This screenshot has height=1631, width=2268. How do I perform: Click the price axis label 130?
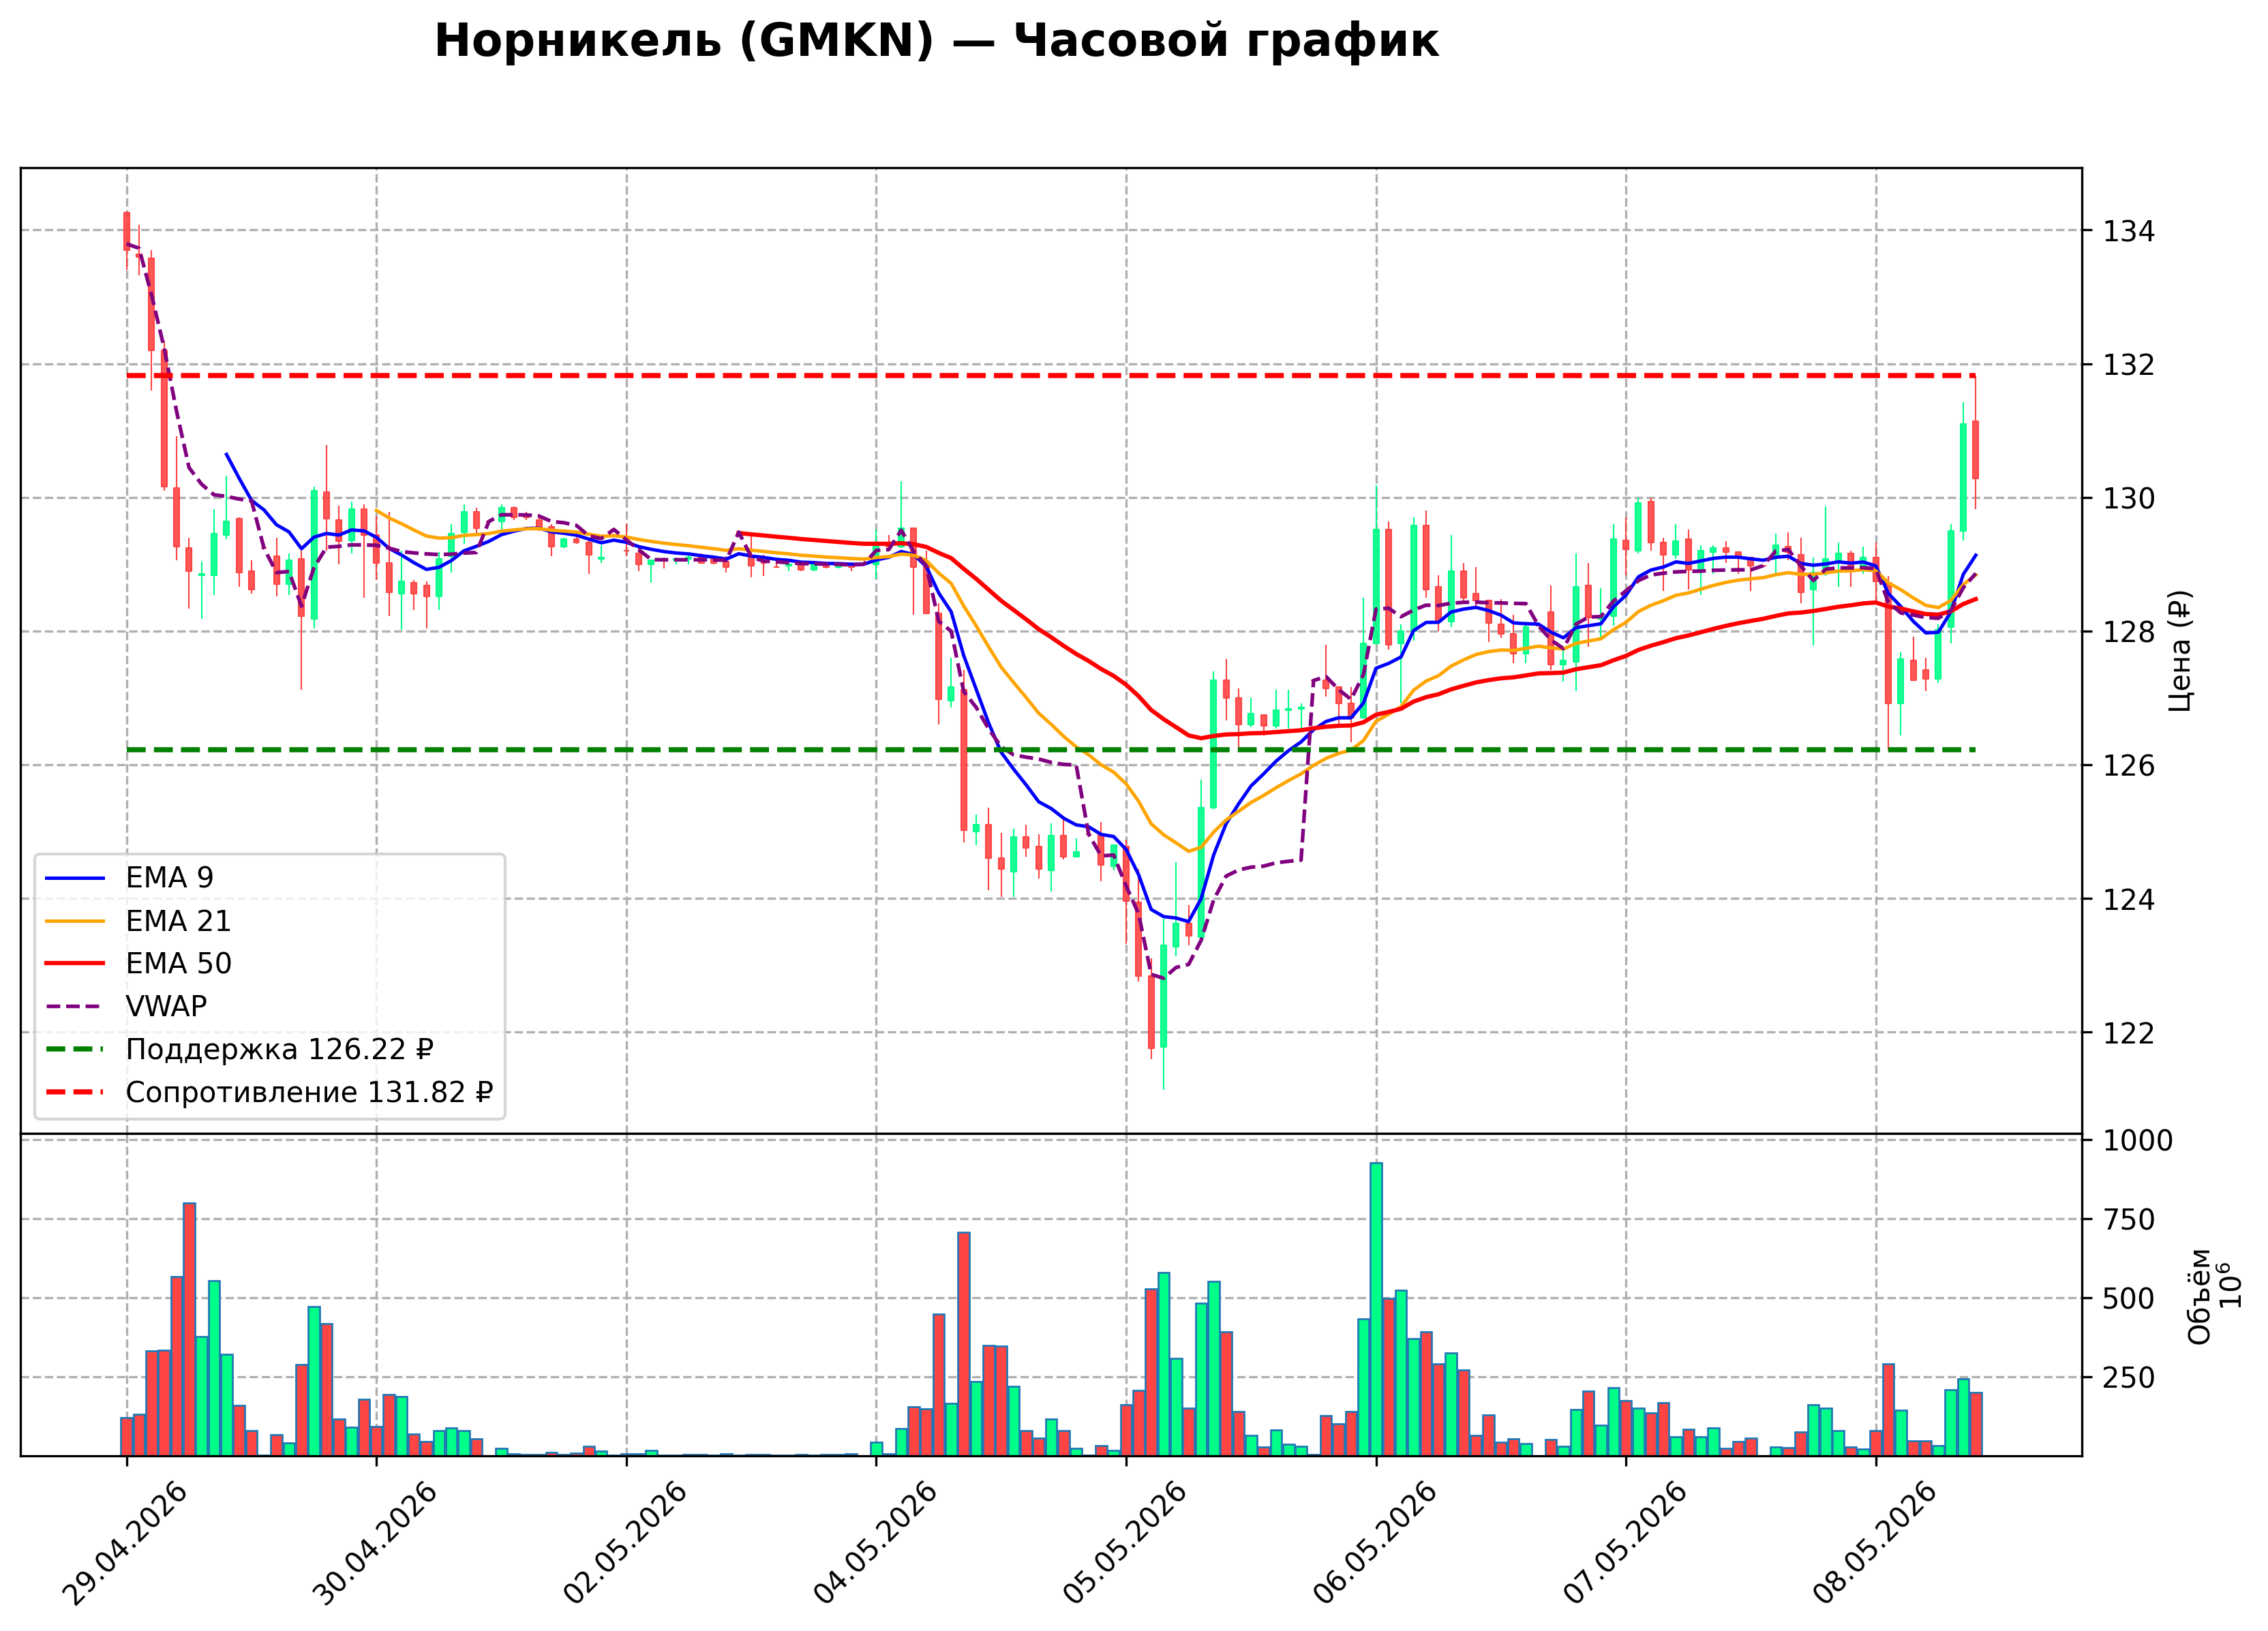(x=2129, y=499)
